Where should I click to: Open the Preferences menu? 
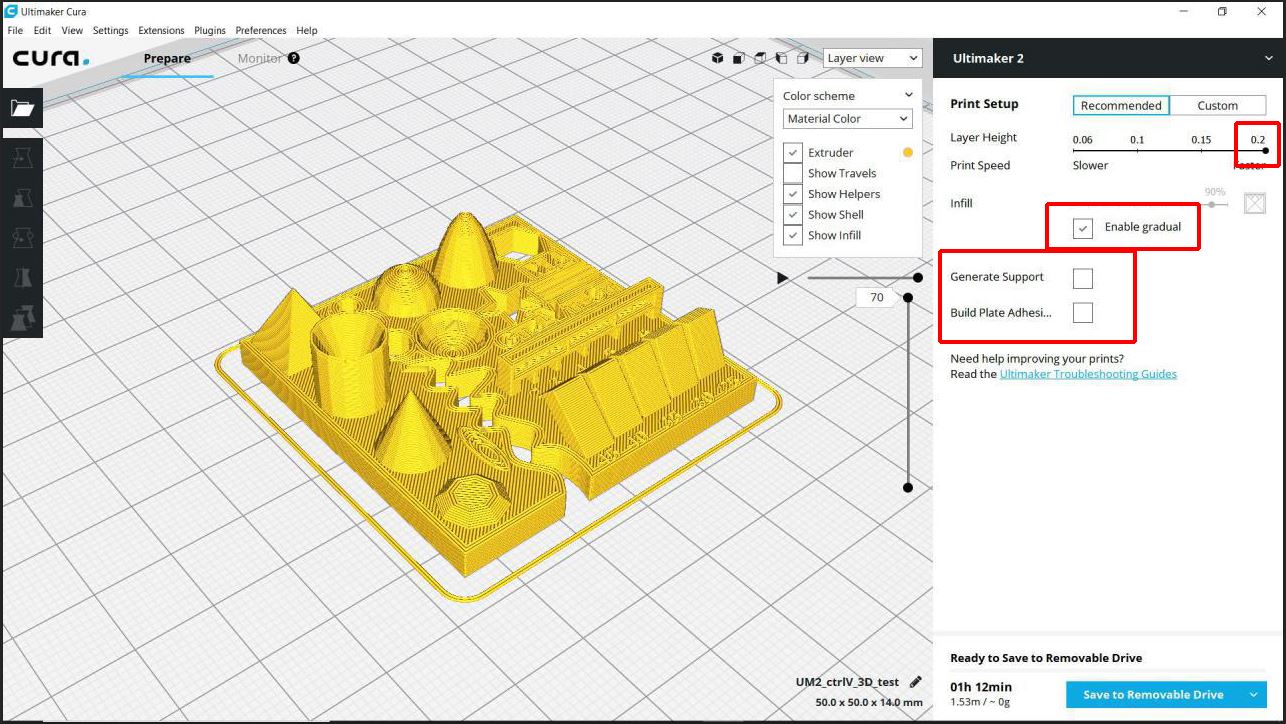(x=261, y=30)
